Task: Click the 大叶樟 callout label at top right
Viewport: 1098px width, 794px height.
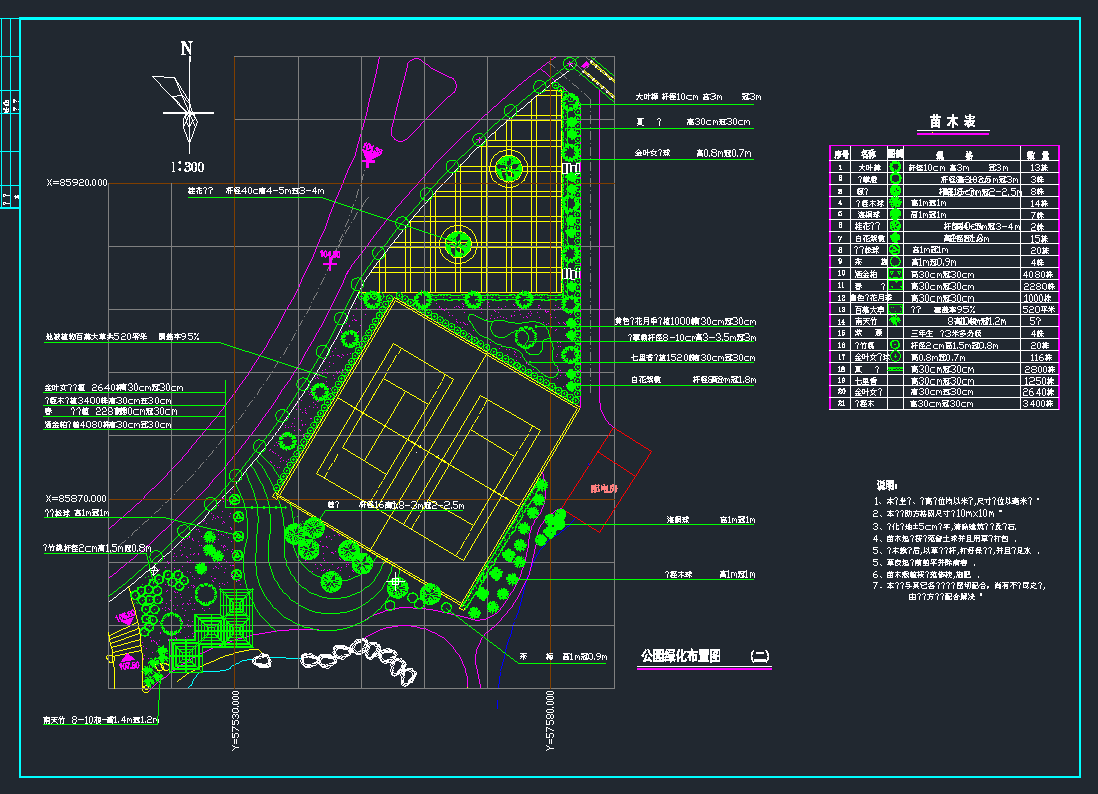Action: pyautogui.click(x=653, y=97)
